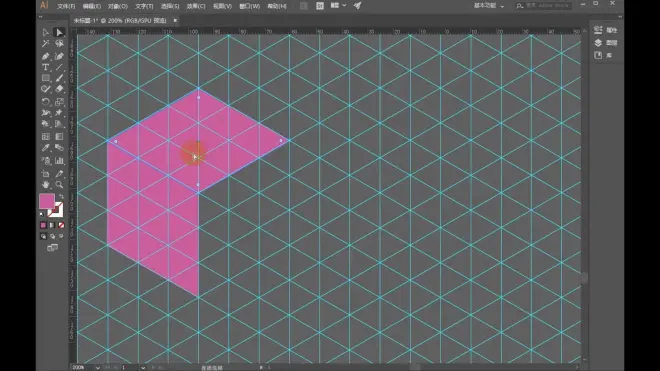Select the Curvature tool

coord(59,56)
